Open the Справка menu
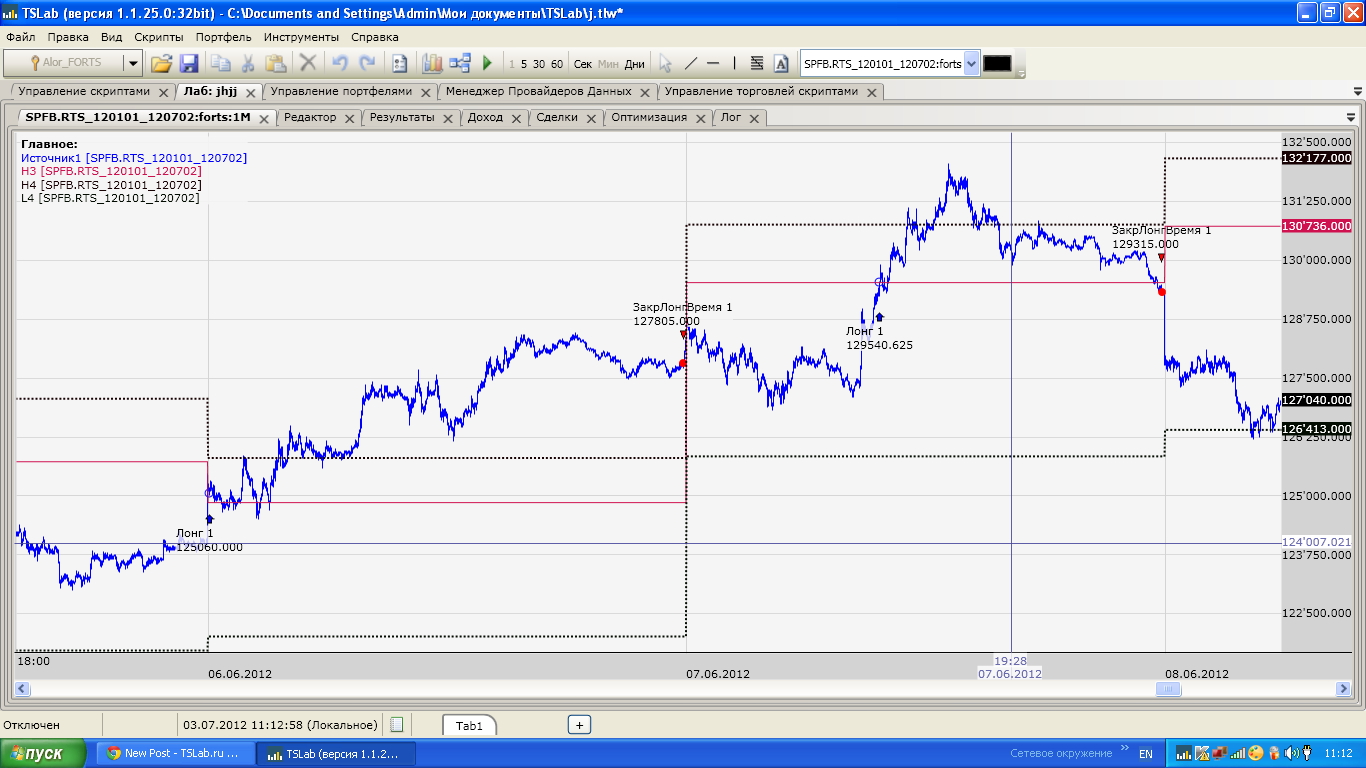The height and width of the screenshot is (768, 1366). (375, 37)
